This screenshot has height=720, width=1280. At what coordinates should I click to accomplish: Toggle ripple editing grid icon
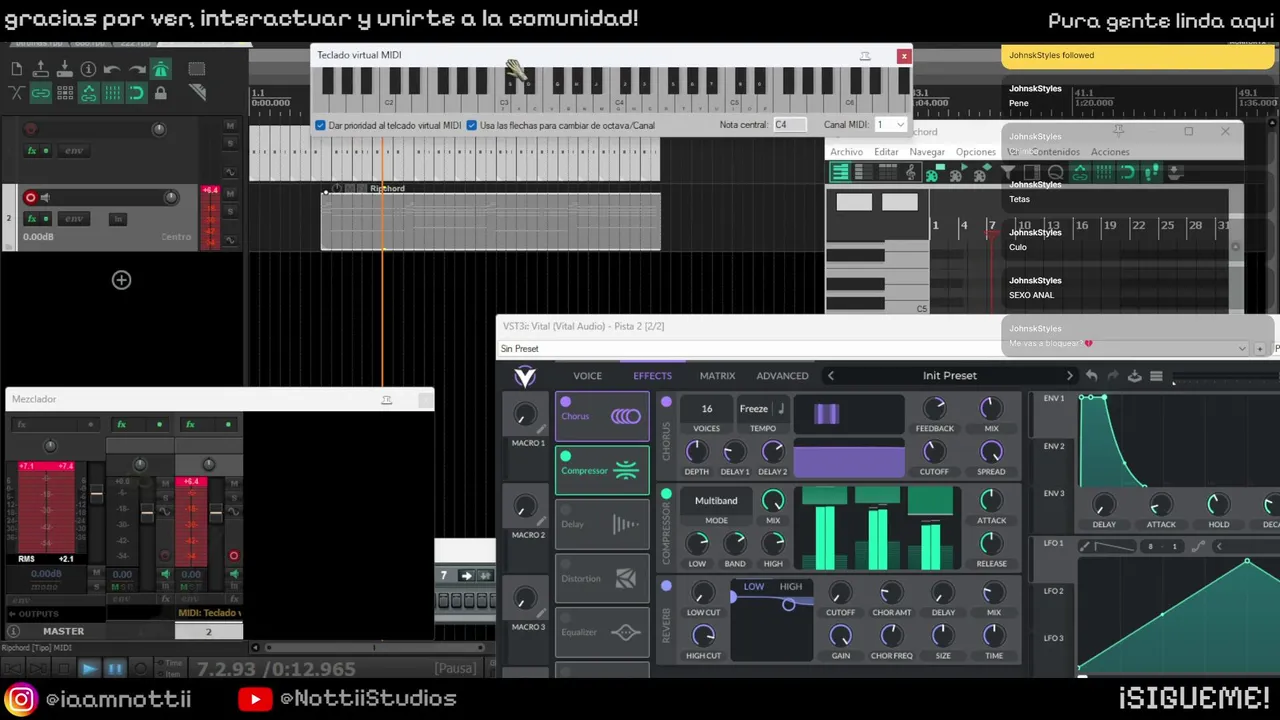64,93
